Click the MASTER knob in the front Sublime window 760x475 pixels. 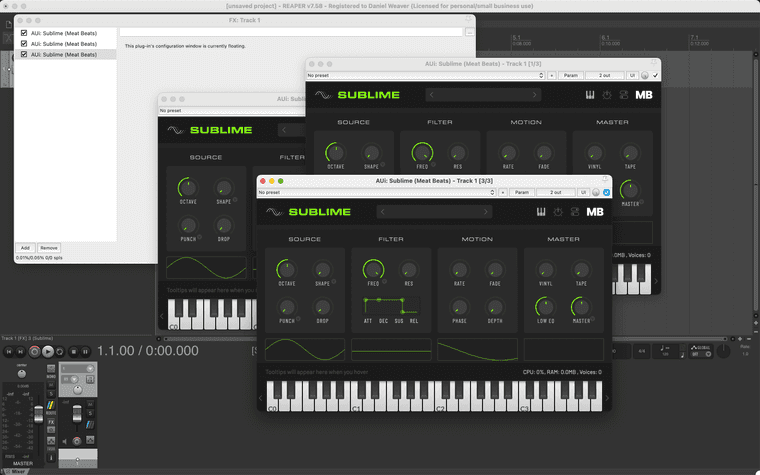click(580, 307)
